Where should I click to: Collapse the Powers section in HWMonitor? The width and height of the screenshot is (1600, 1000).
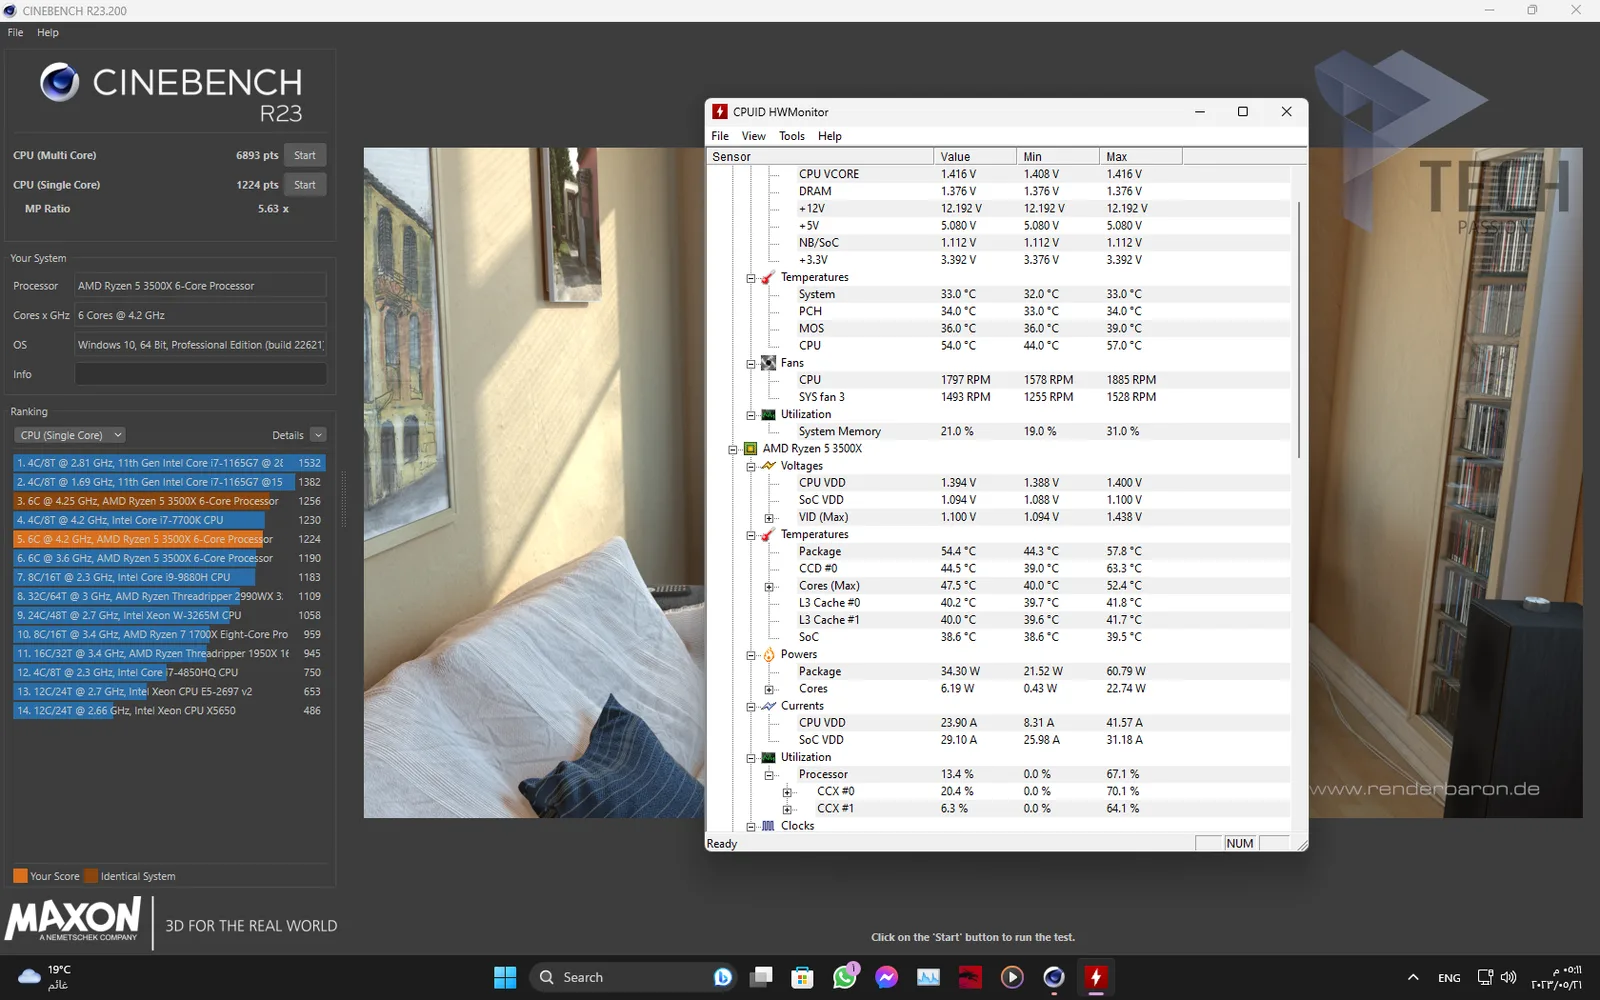751,655
